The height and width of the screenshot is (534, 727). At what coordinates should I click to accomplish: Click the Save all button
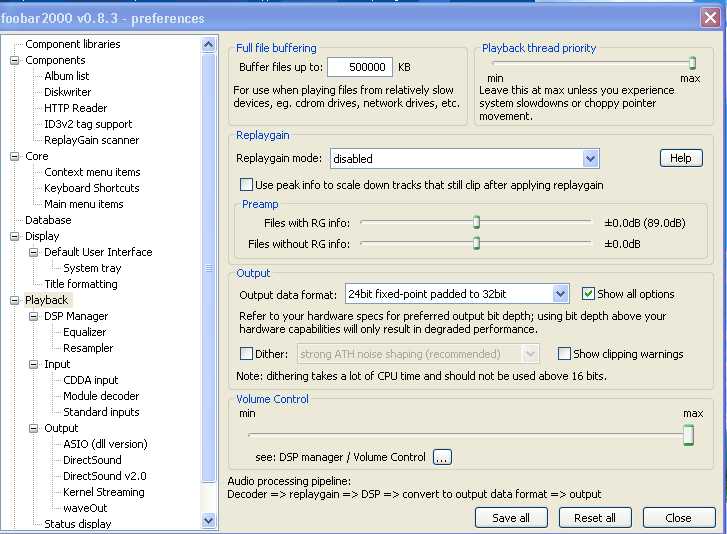(x=511, y=518)
